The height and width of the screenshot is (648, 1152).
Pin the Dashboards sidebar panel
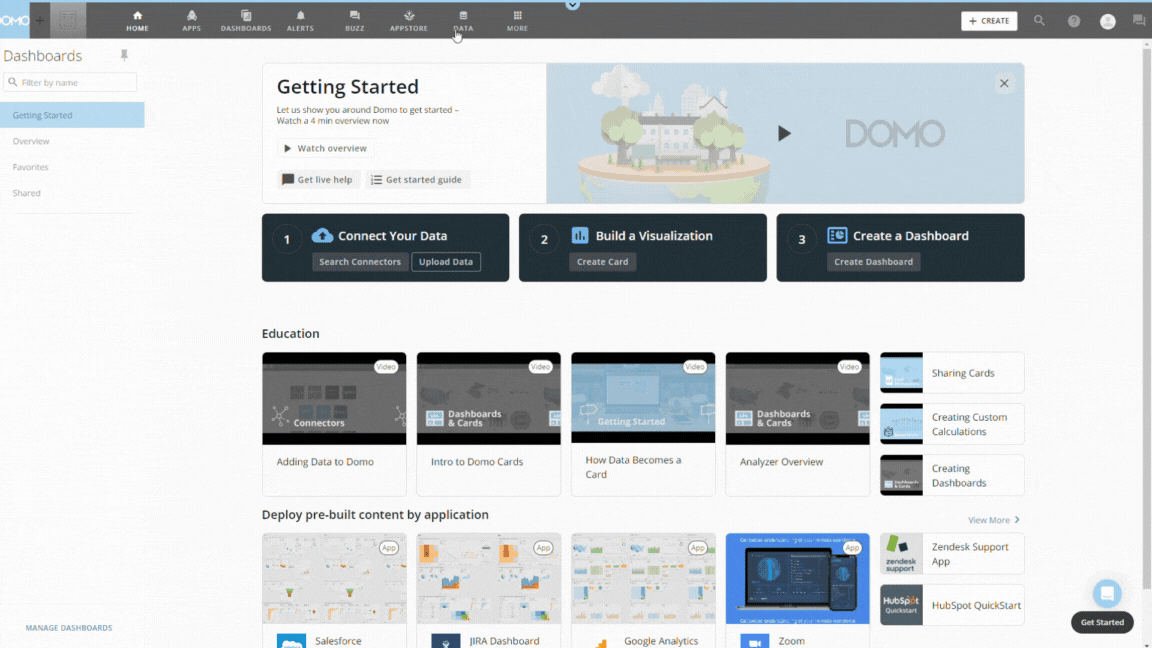coord(124,55)
